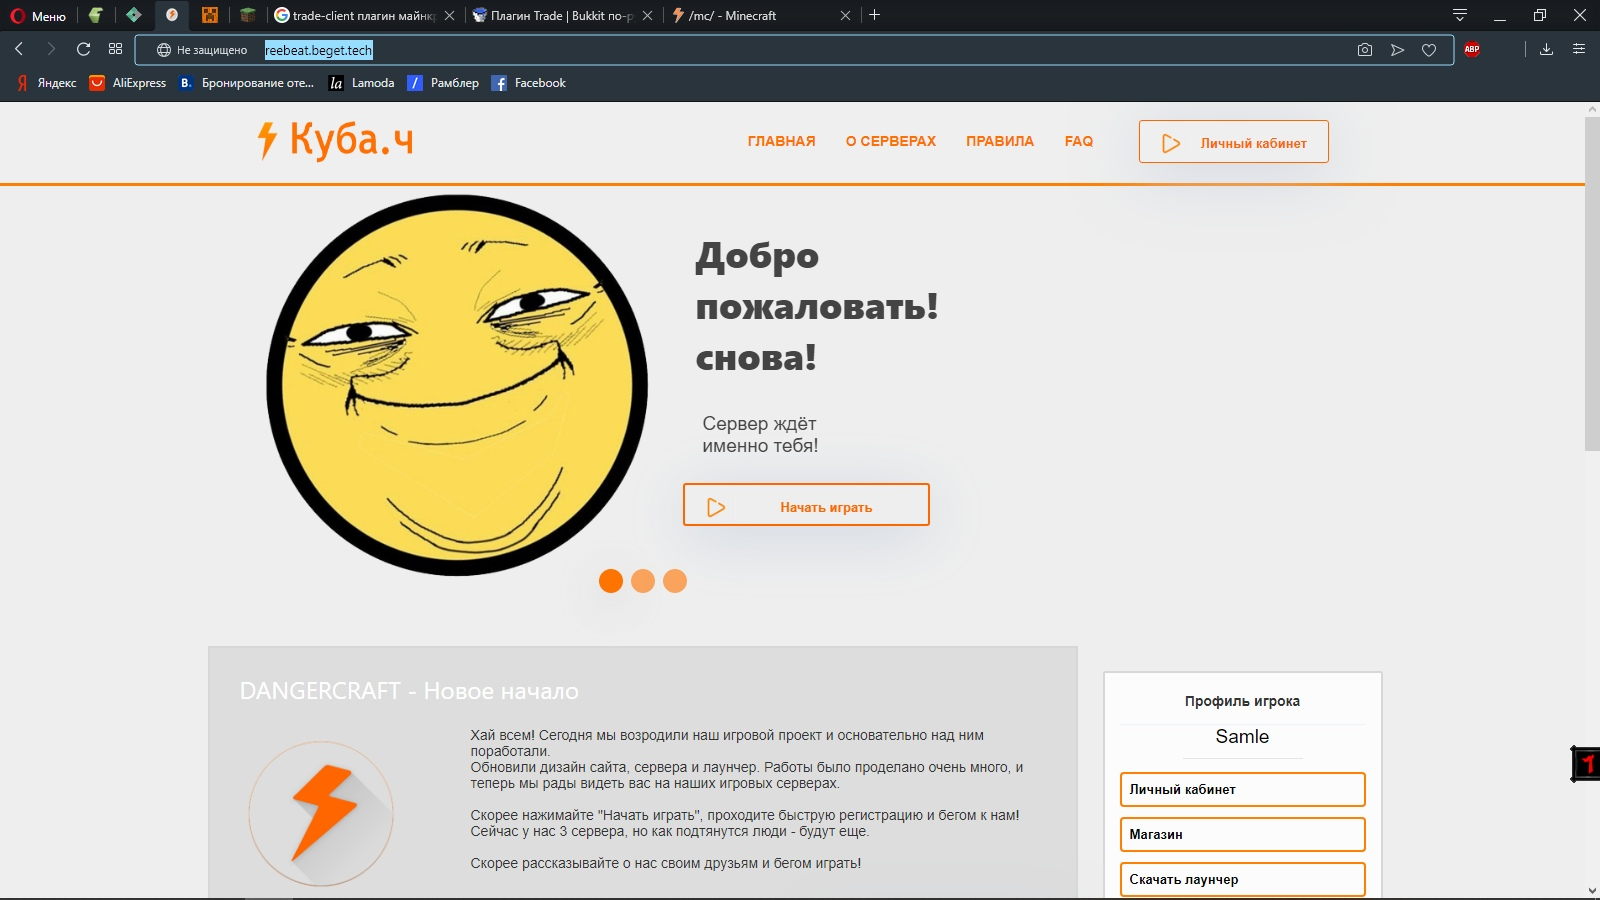Take a snapshot with camera icon
1600x900 pixels.
coord(1365,50)
